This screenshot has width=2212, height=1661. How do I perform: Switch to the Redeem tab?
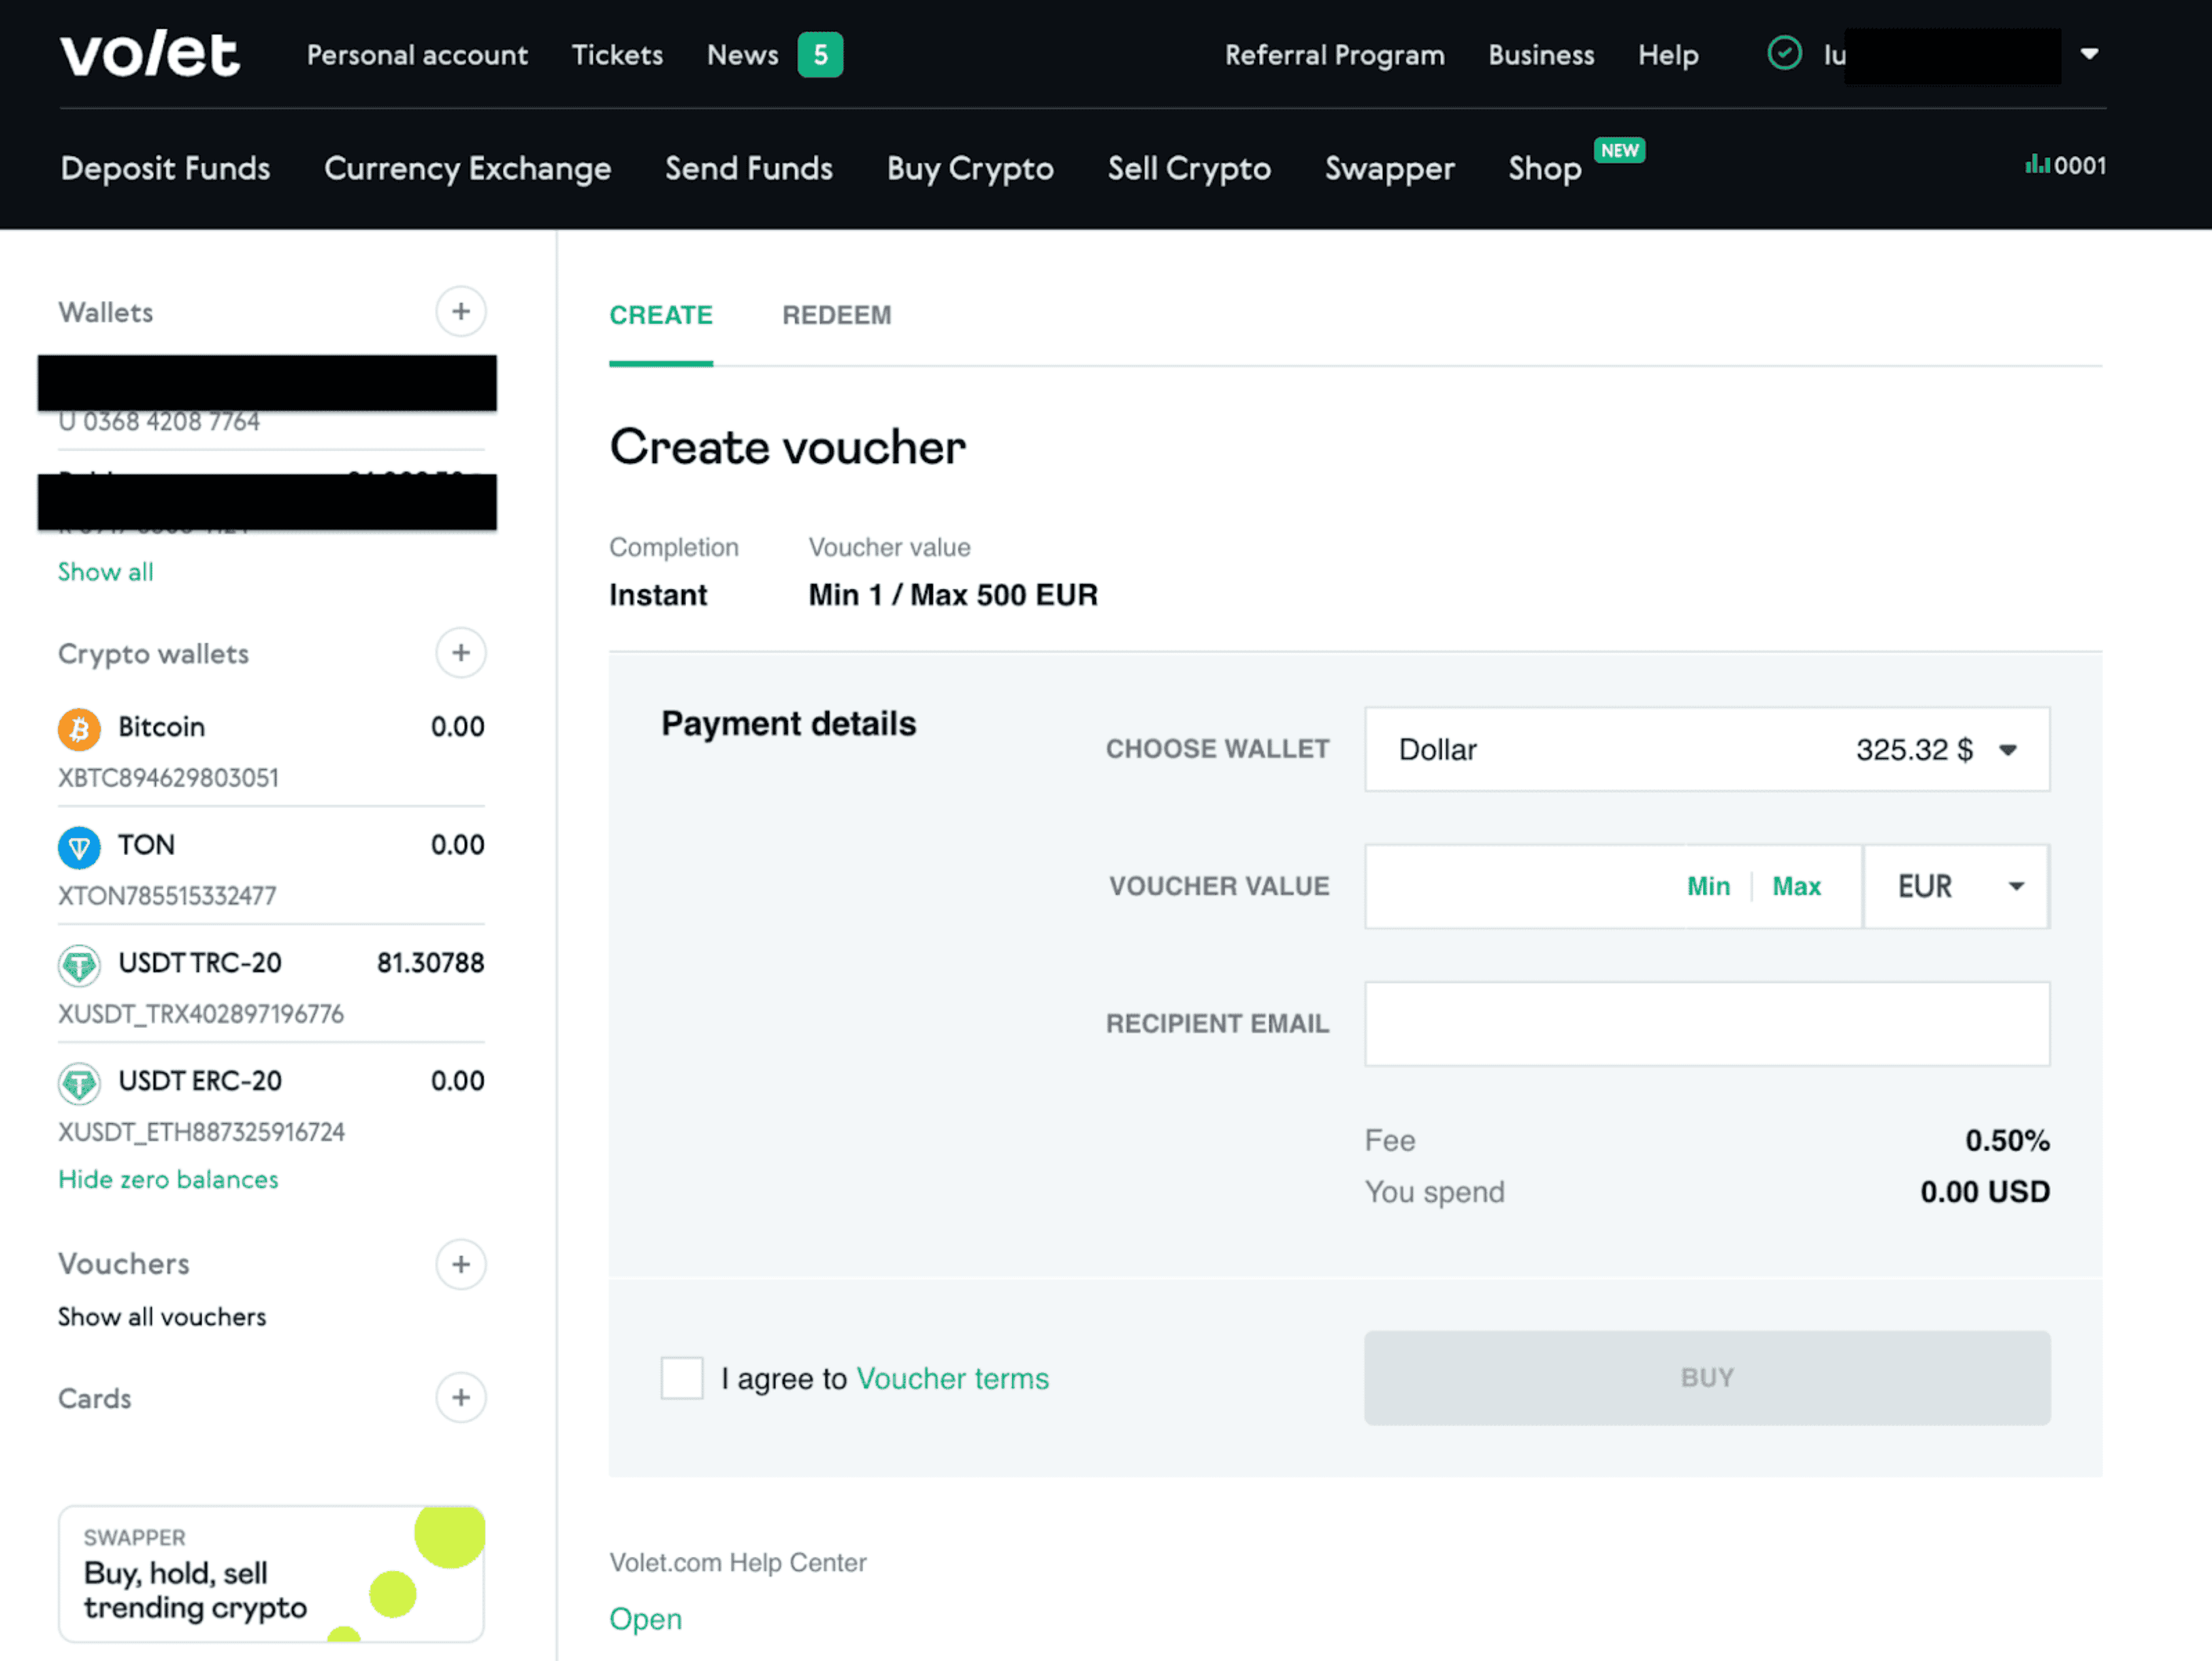(836, 315)
